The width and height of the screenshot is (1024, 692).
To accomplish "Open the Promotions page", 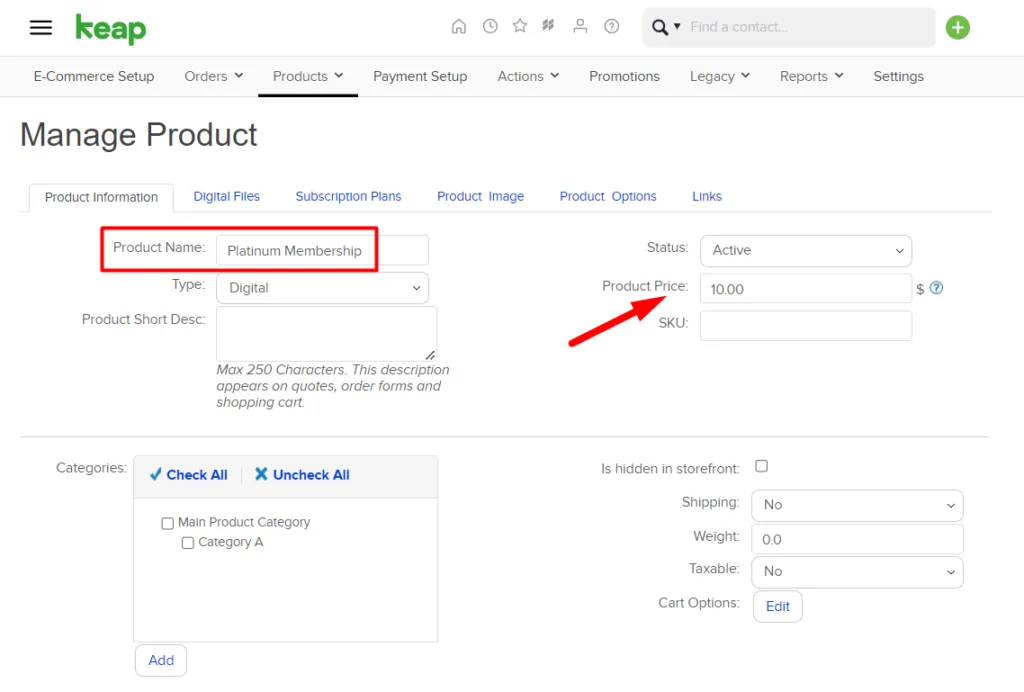I will (624, 76).
